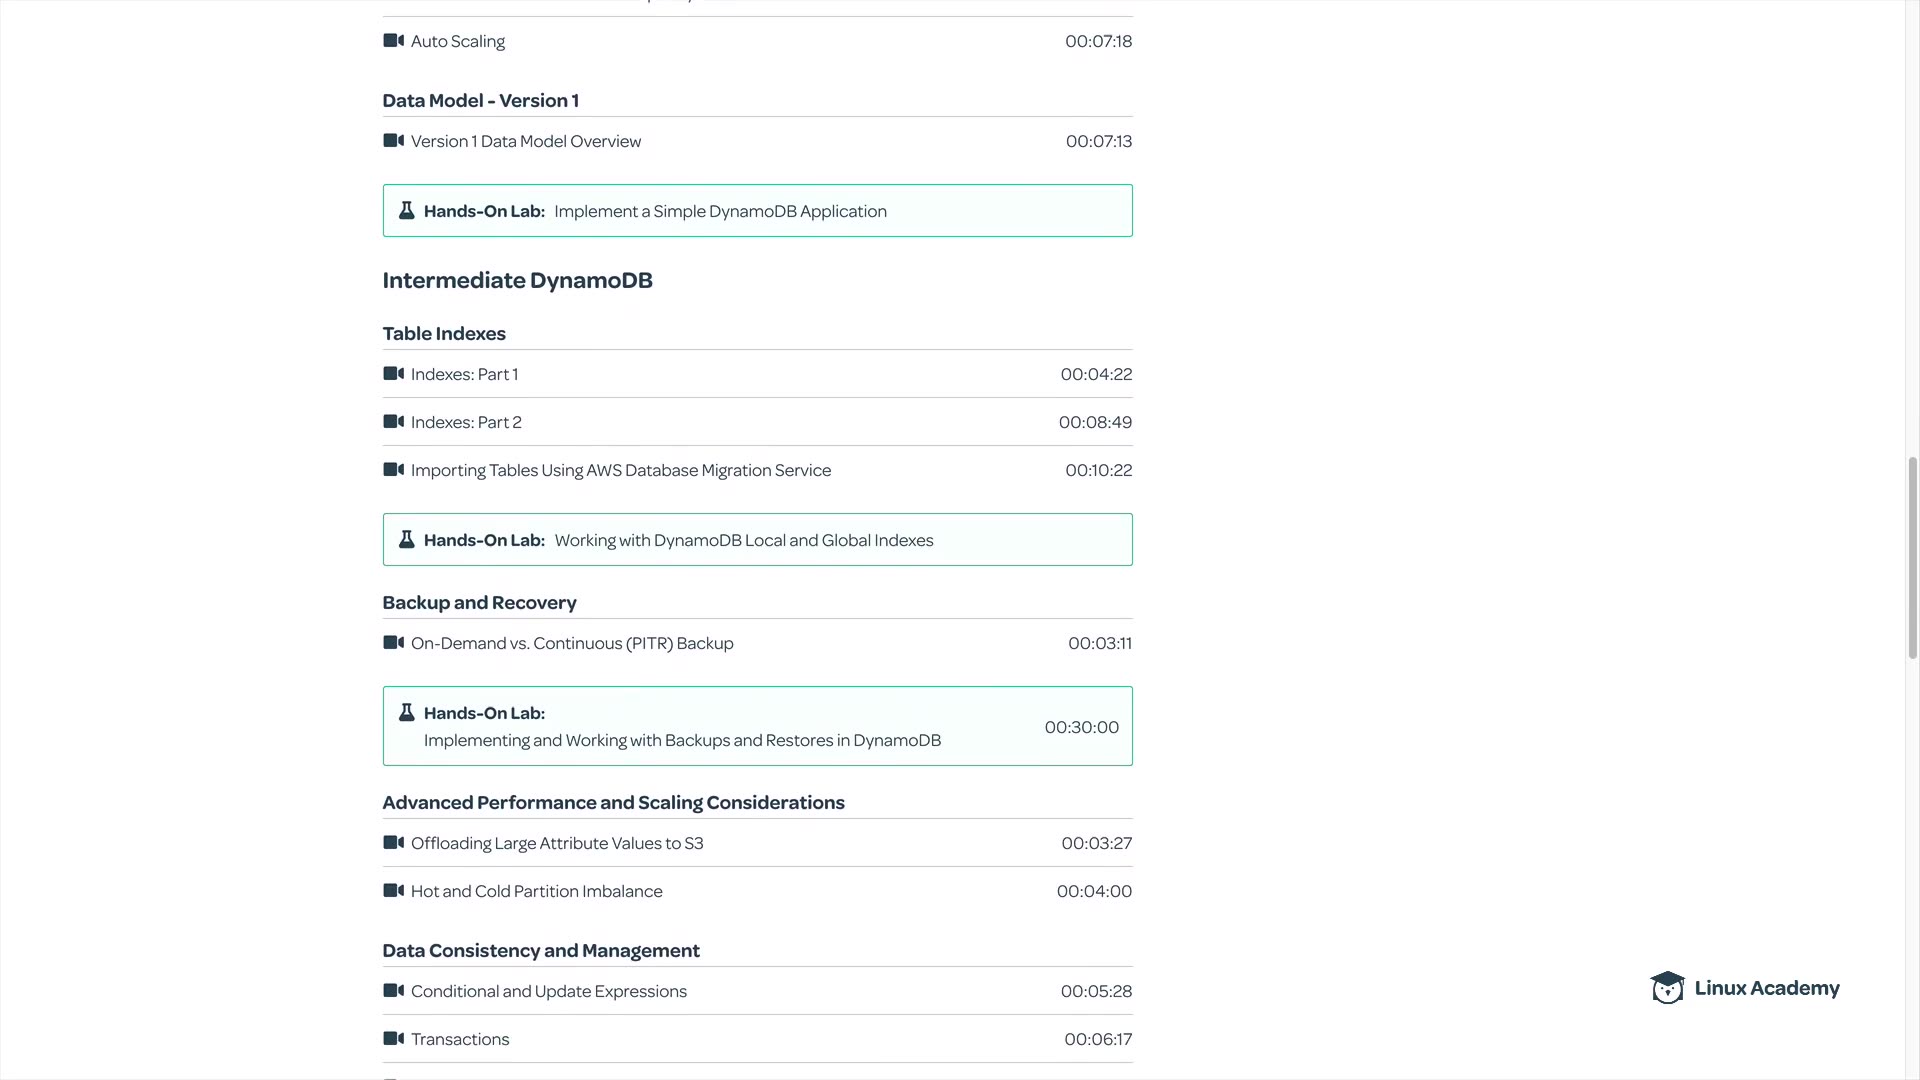The width and height of the screenshot is (1920, 1080).
Task: Launch Implement a Simple DynamoDB Application lab
Action: tap(720, 211)
